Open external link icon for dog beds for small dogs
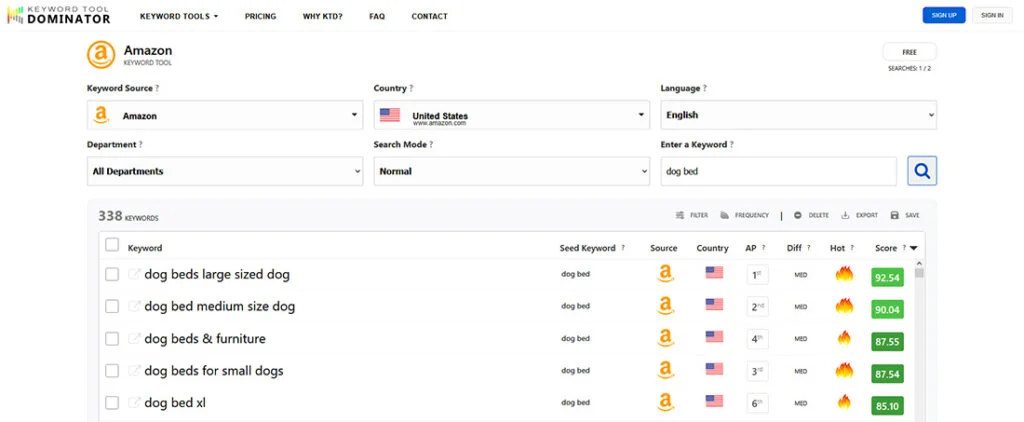Viewport: 1024px width, 422px height. 135,370
